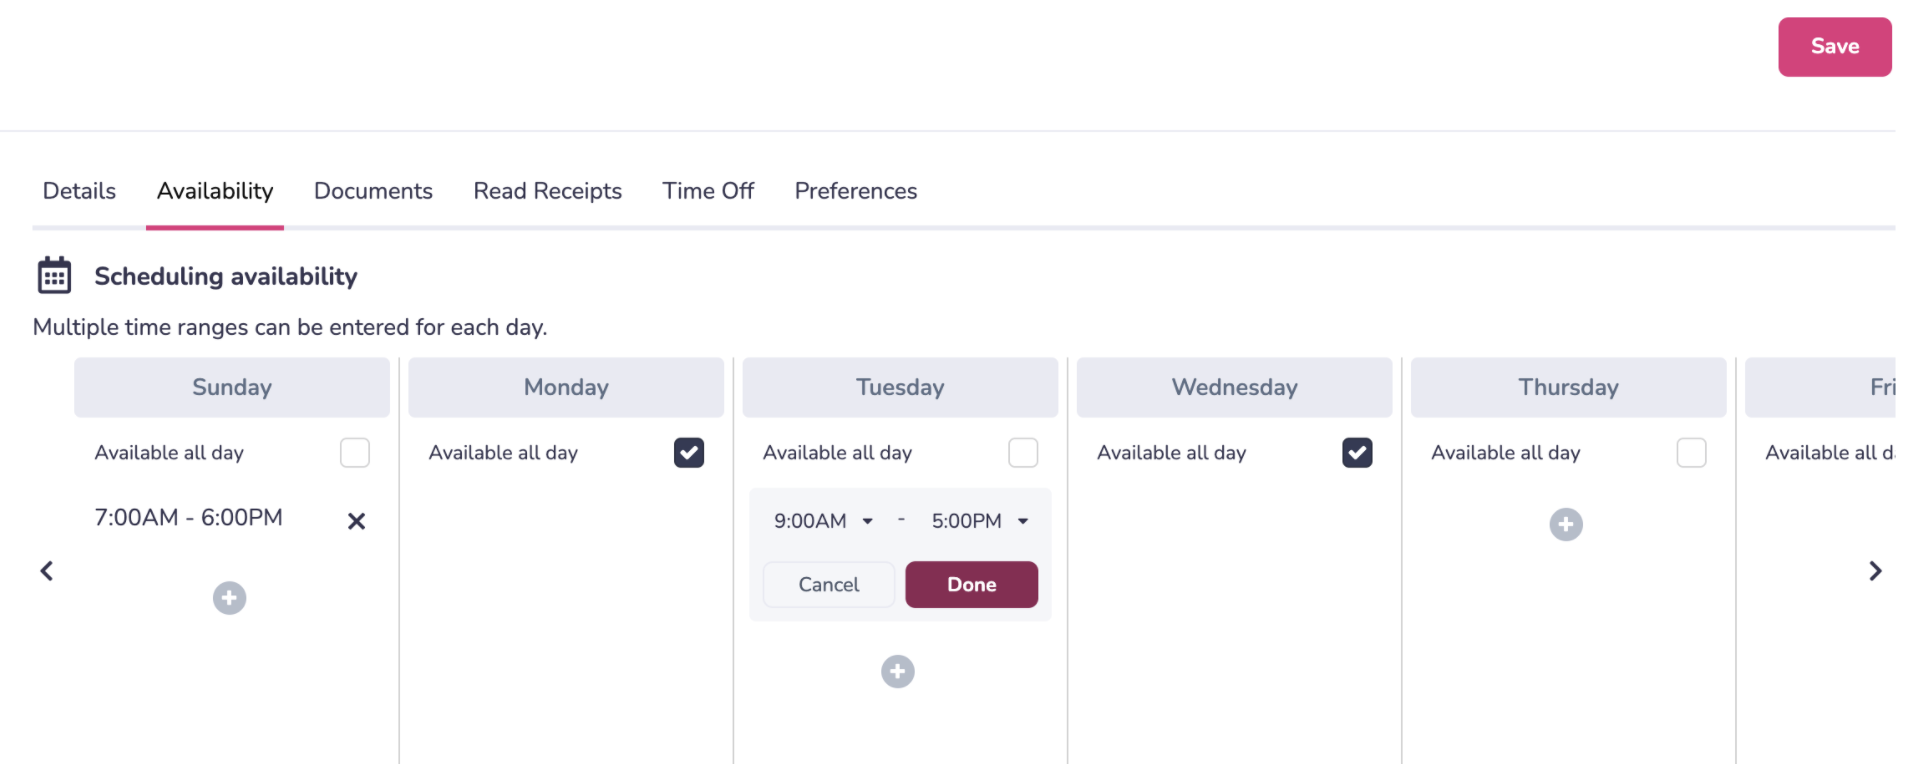Remove Sunday 7:00AM - 6:00PM time range

[356, 521]
